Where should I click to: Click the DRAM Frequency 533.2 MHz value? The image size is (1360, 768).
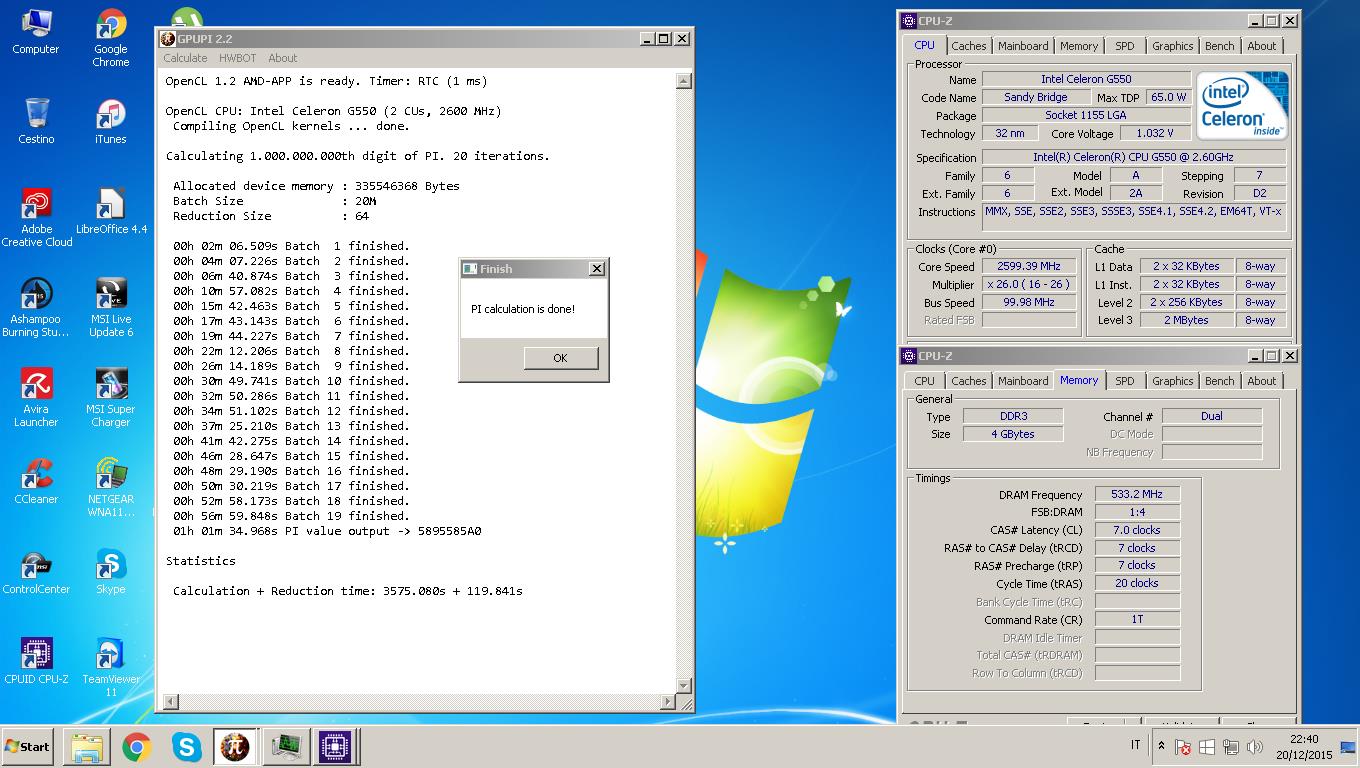pyautogui.click(x=1137, y=494)
